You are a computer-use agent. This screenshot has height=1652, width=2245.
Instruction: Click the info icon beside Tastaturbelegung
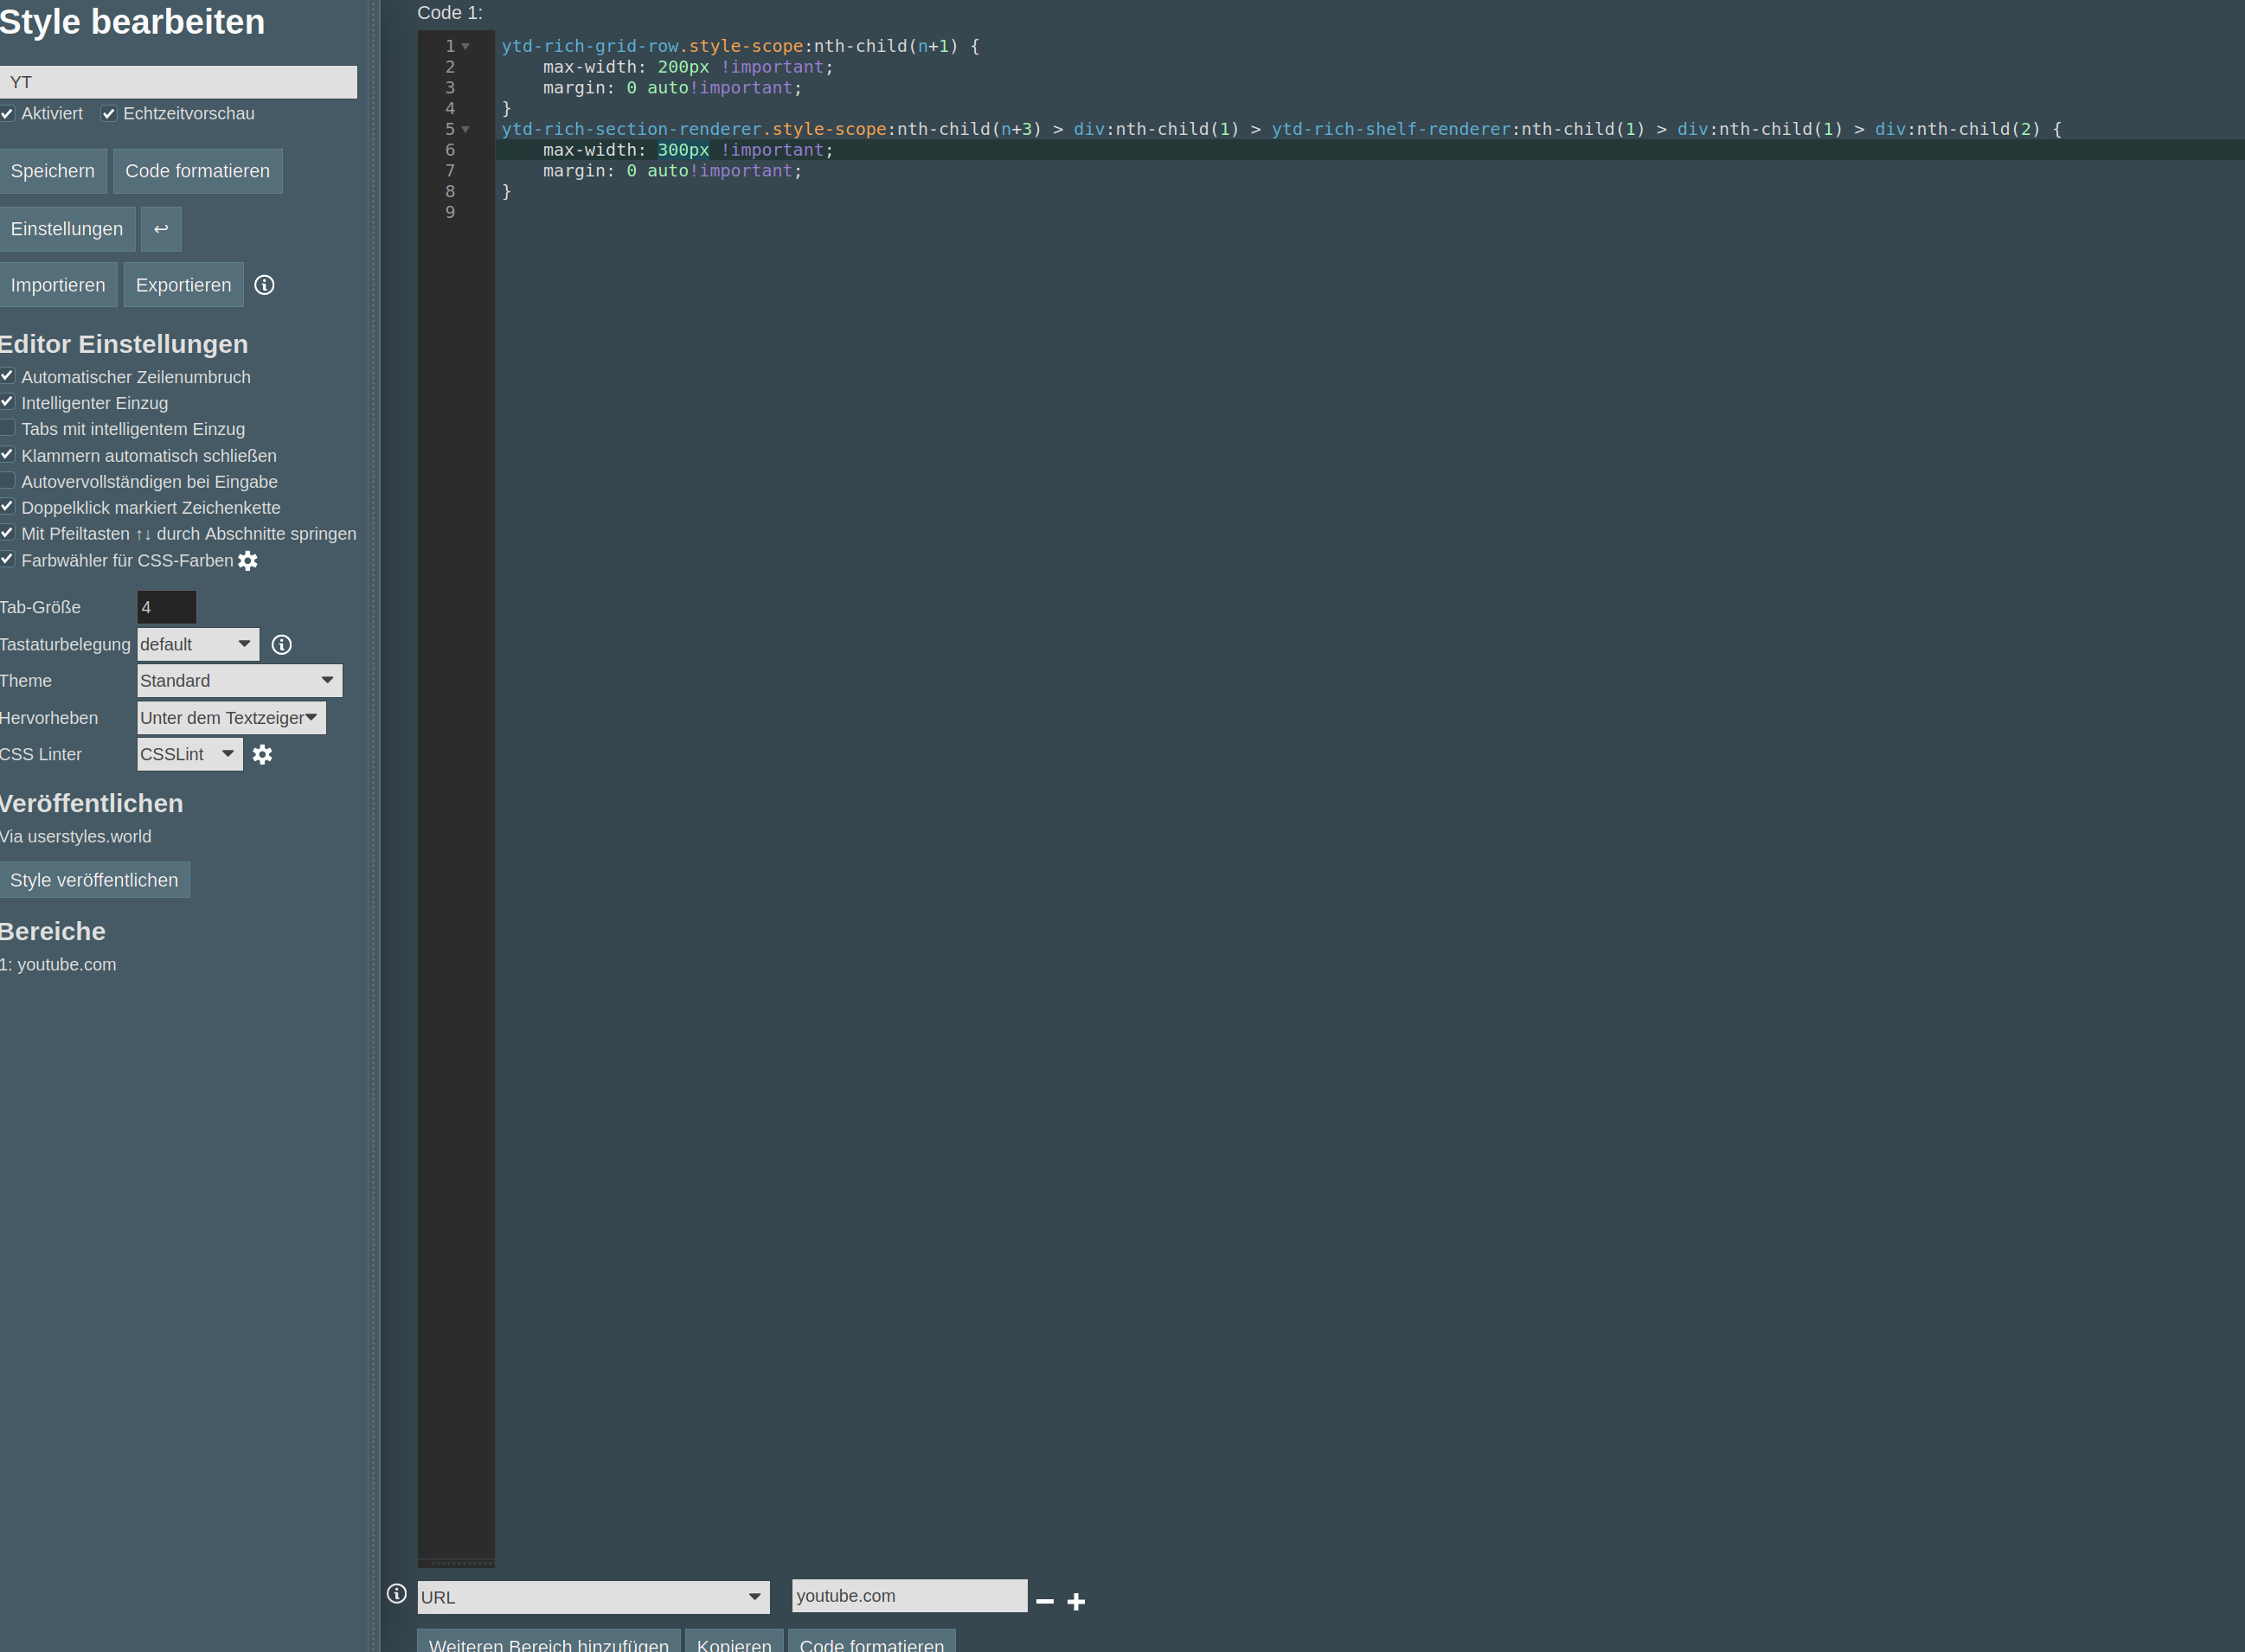tap(282, 645)
